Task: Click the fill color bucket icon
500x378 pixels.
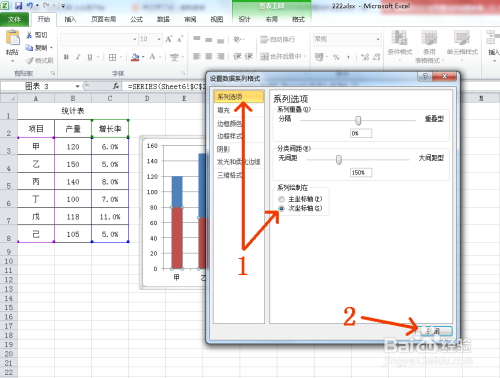Action: coord(135,57)
